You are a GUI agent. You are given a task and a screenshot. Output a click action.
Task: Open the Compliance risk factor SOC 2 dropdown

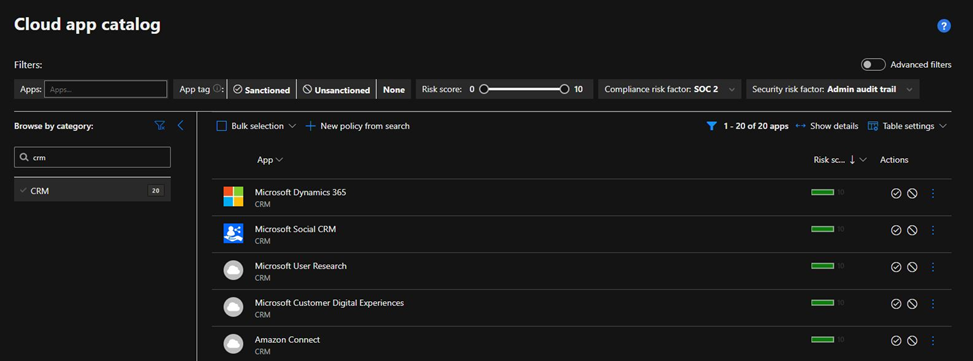(670, 89)
